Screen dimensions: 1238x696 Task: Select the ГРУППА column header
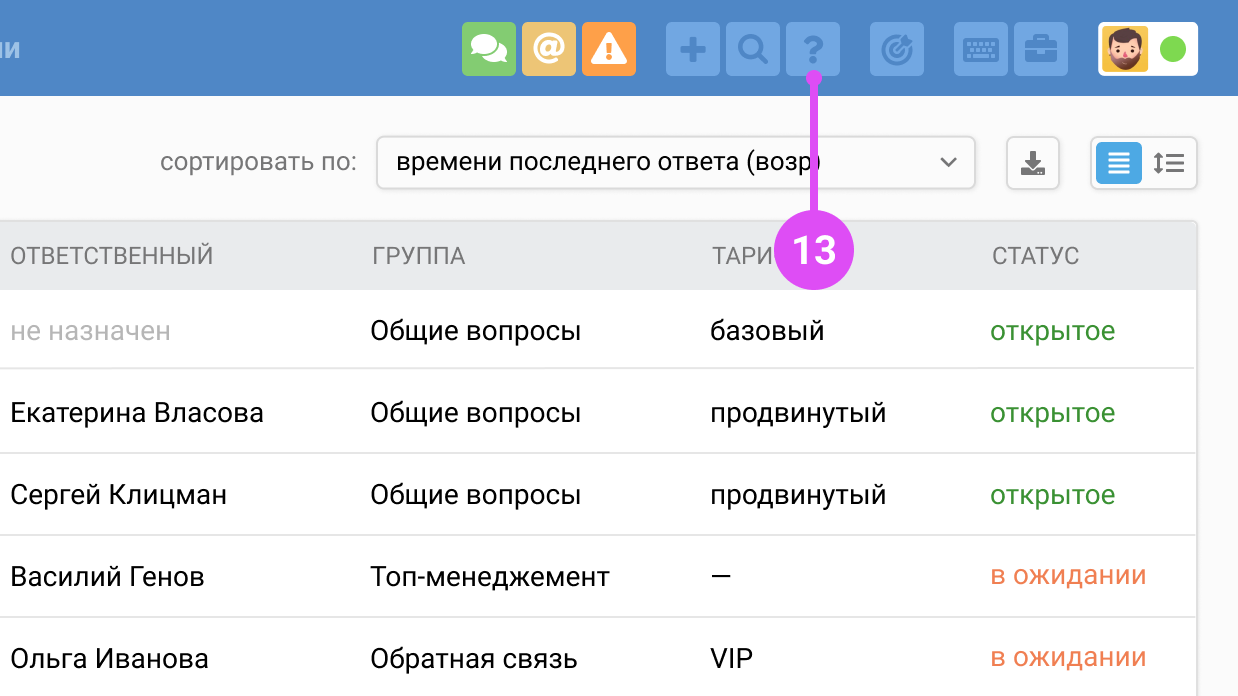420,255
